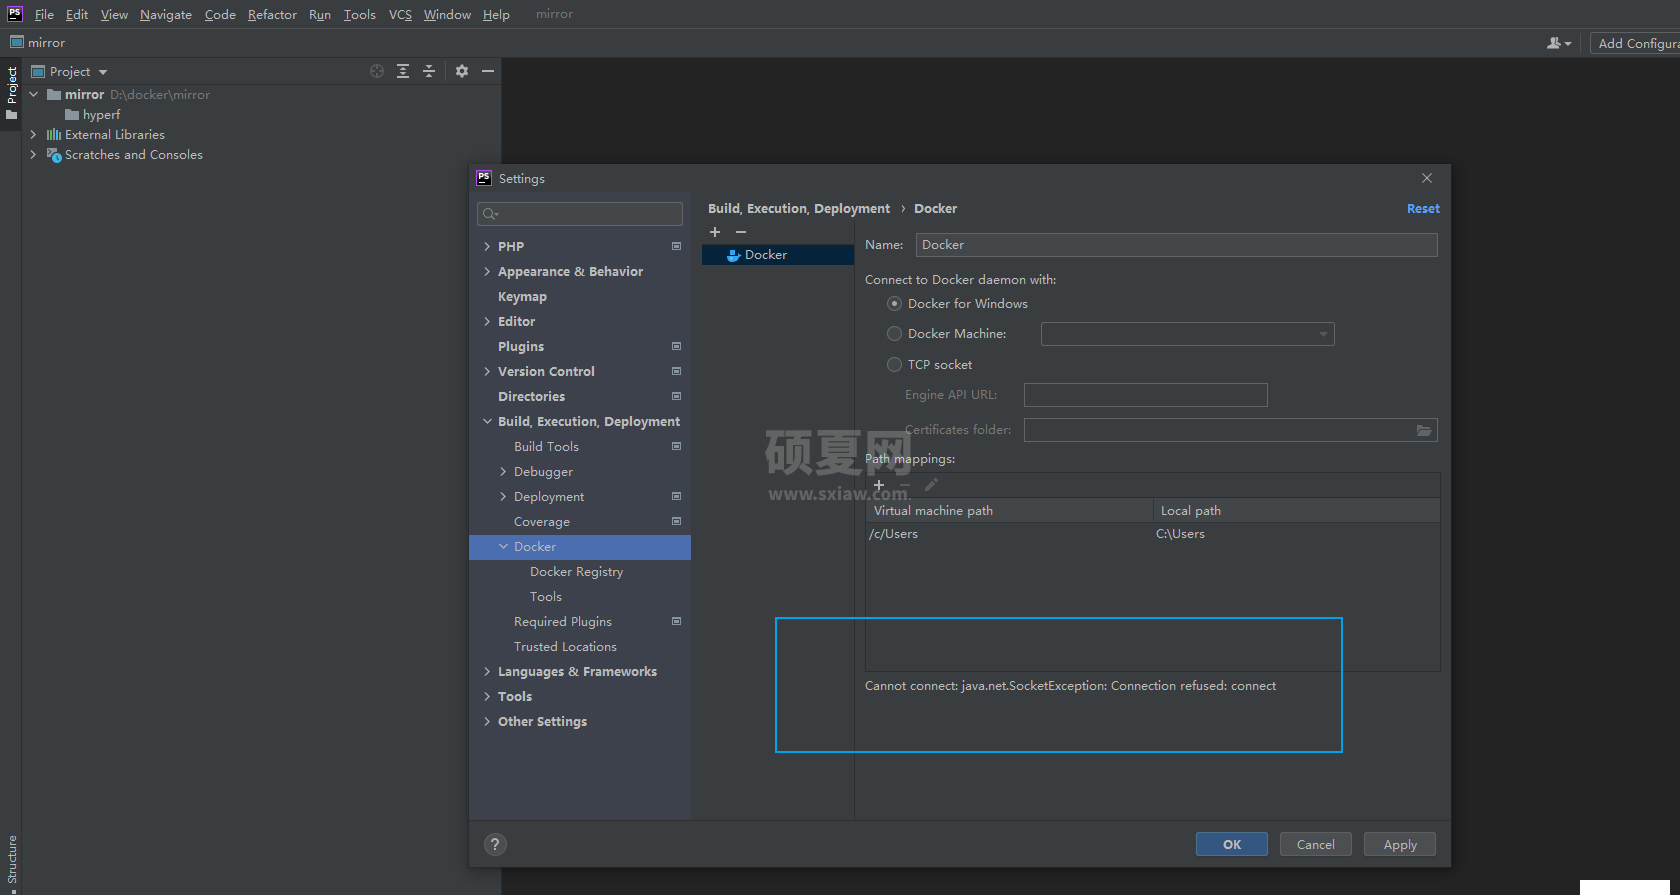Close the Settings dialog
This screenshot has height=895, width=1680.
[x=1427, y=178]
